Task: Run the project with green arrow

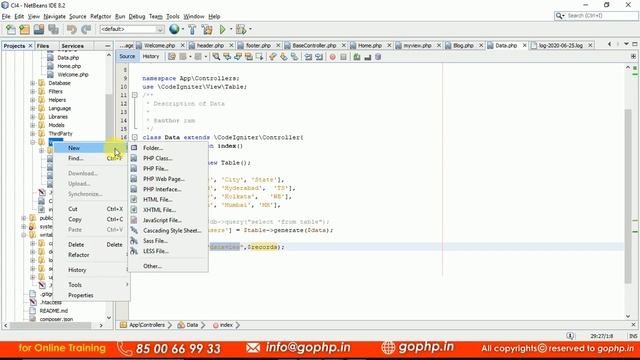Action: 222,29
